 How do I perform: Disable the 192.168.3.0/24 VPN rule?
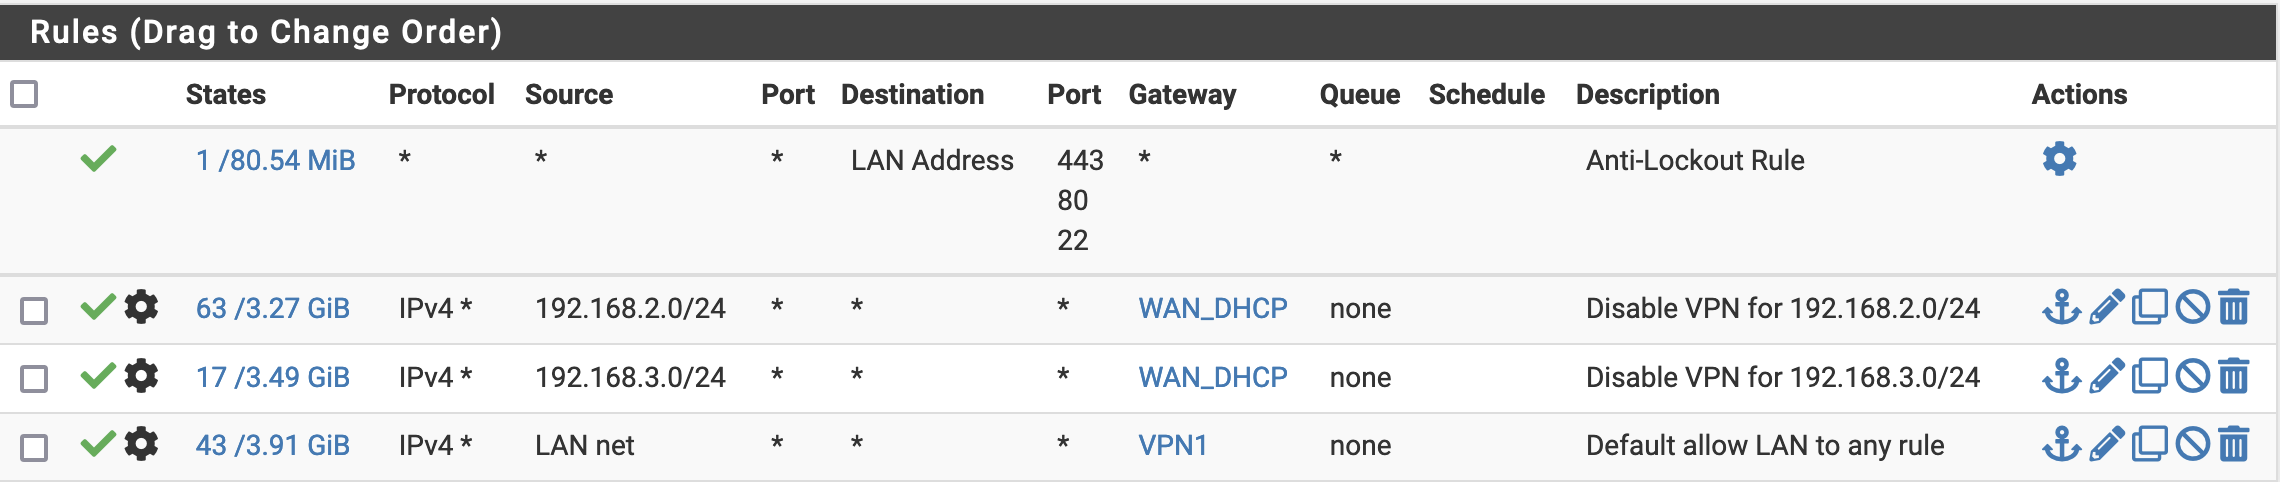coord(2192,376)
